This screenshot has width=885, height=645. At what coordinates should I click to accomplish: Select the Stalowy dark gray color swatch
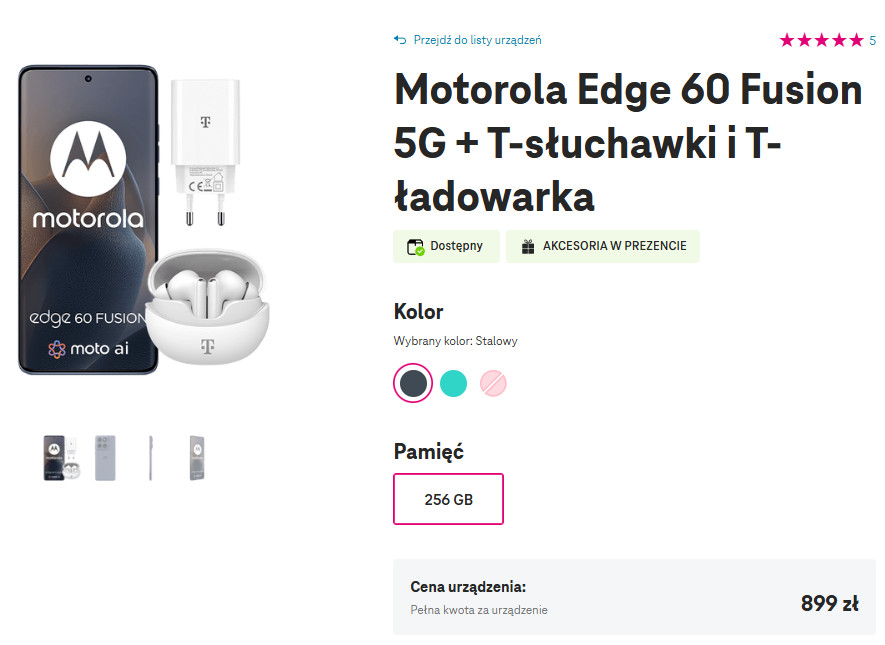pyautogui.click(x=413, y=382)
